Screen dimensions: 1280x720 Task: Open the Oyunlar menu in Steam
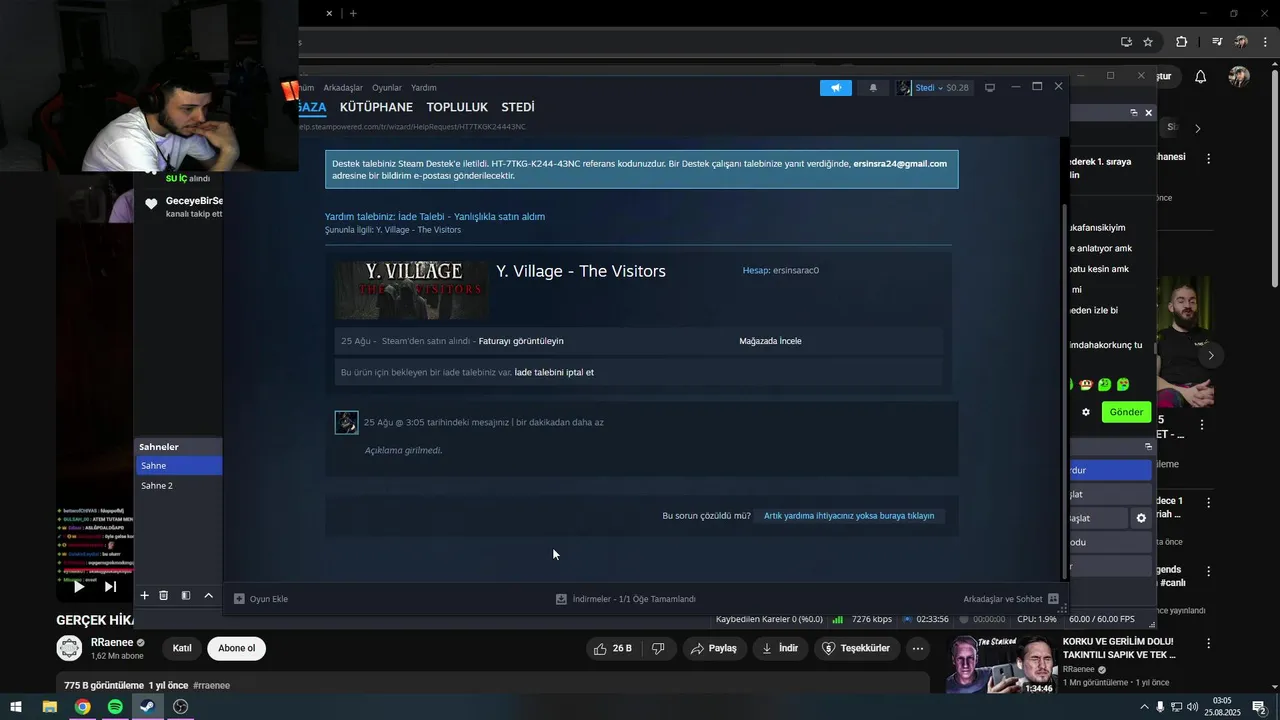click(387, 88)
